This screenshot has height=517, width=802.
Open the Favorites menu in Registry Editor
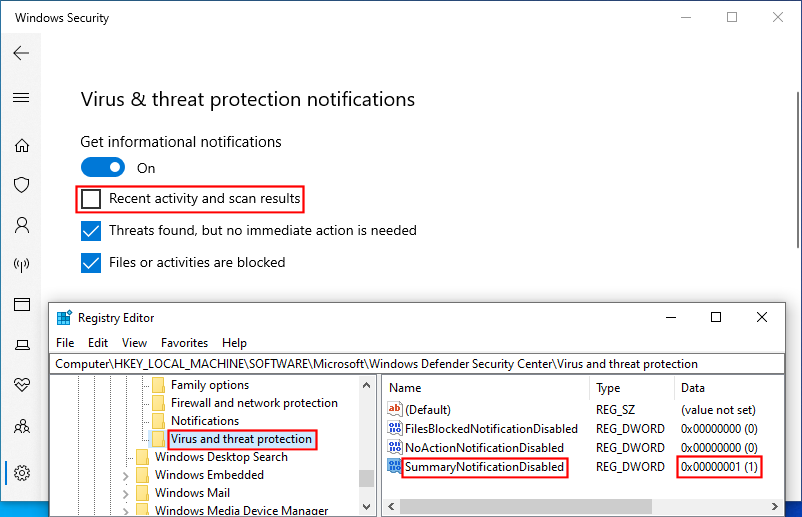(184, 343)
